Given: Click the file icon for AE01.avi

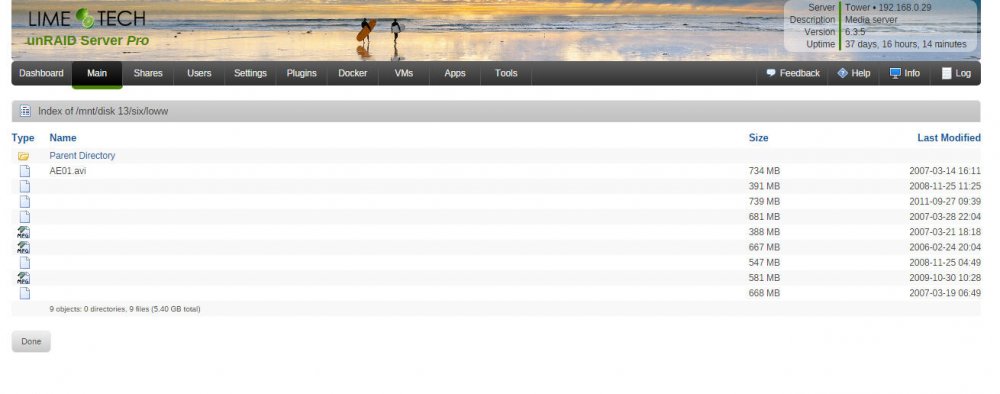Looking at the screenshot, I should pos(24,171).
